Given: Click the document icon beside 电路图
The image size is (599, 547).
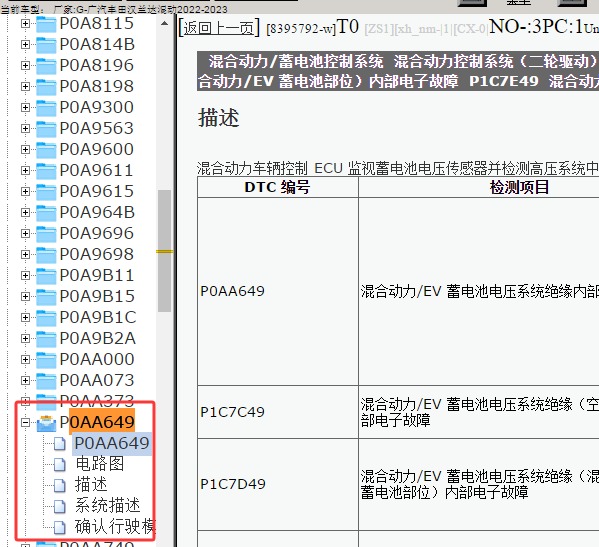Looking at the screenshot, I should coord(60,464).
